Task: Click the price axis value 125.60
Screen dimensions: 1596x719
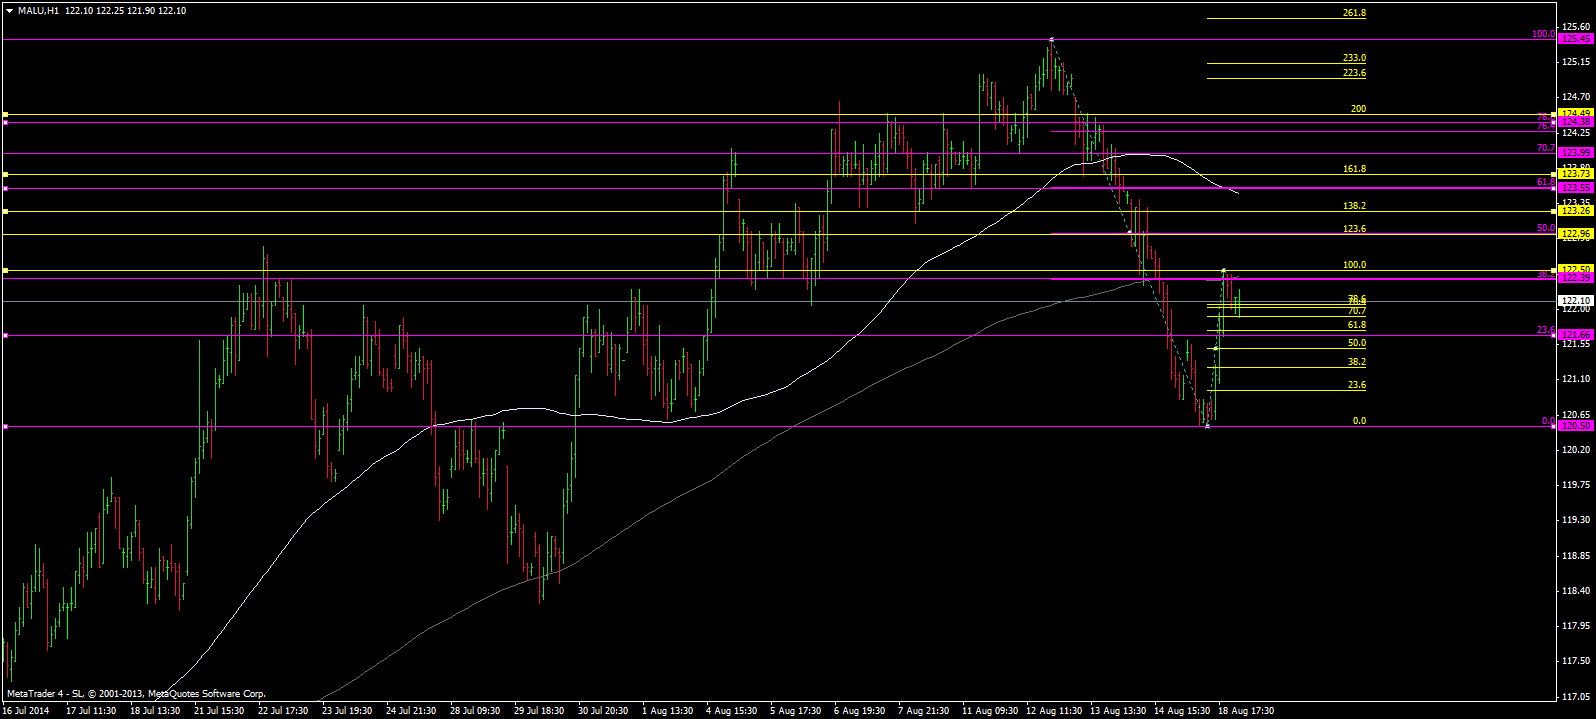Action: (1575, 26)
